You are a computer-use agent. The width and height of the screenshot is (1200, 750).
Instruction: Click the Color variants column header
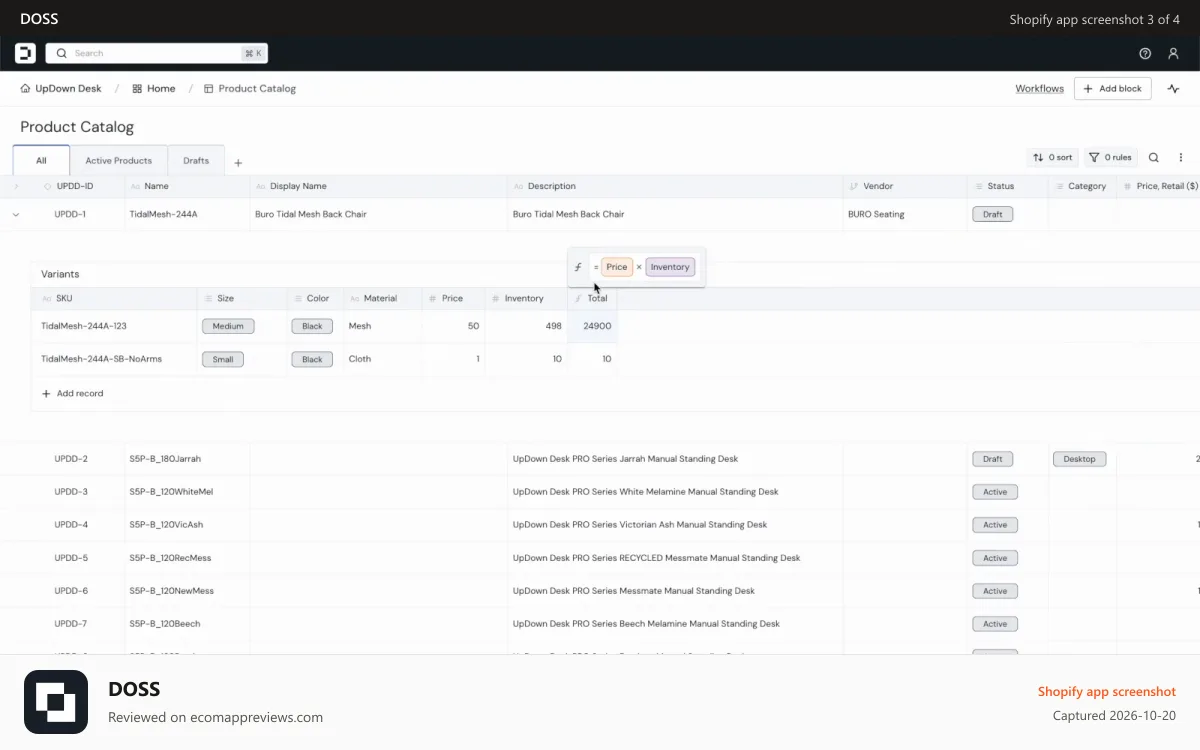click(315, 298)
